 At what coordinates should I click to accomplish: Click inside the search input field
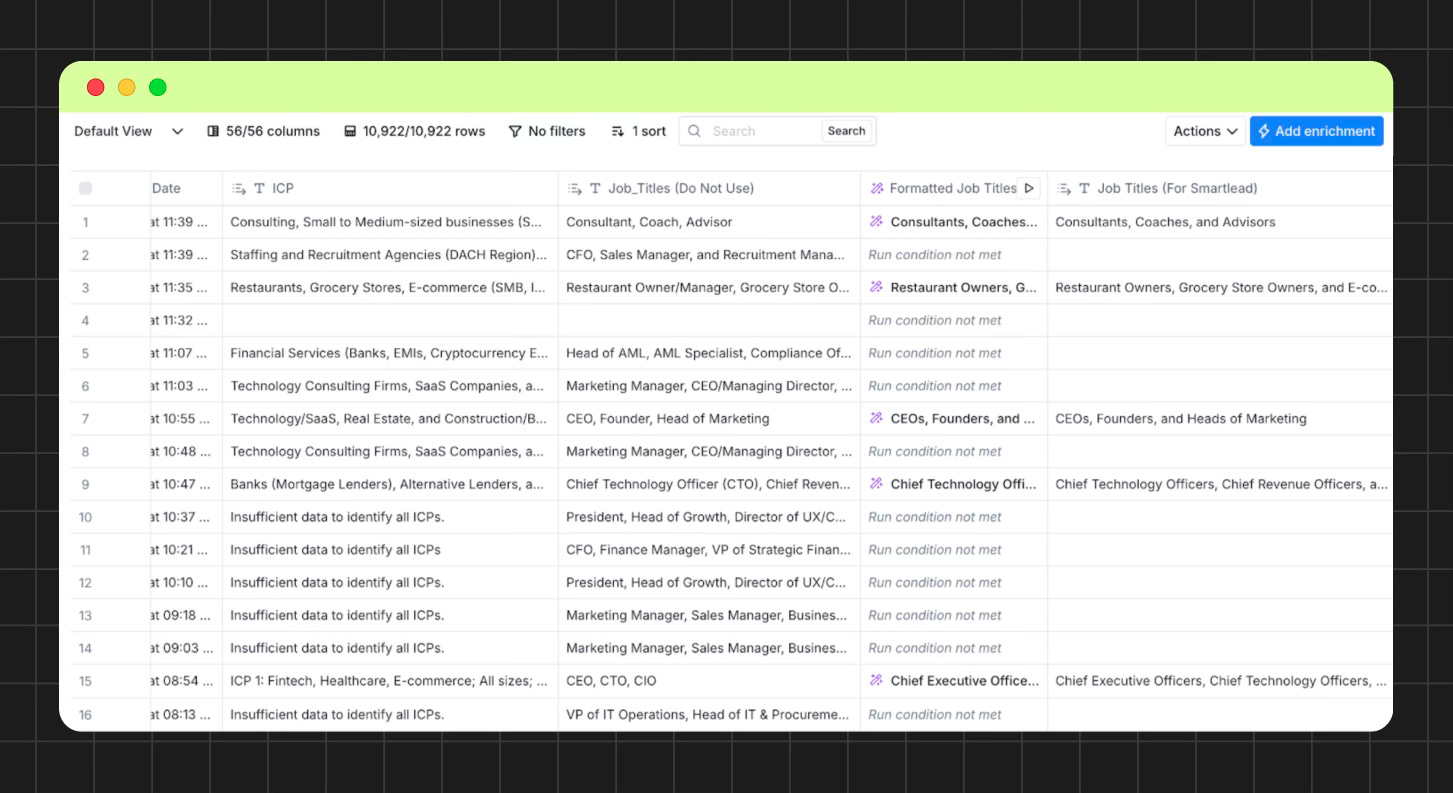coord(760,131)
